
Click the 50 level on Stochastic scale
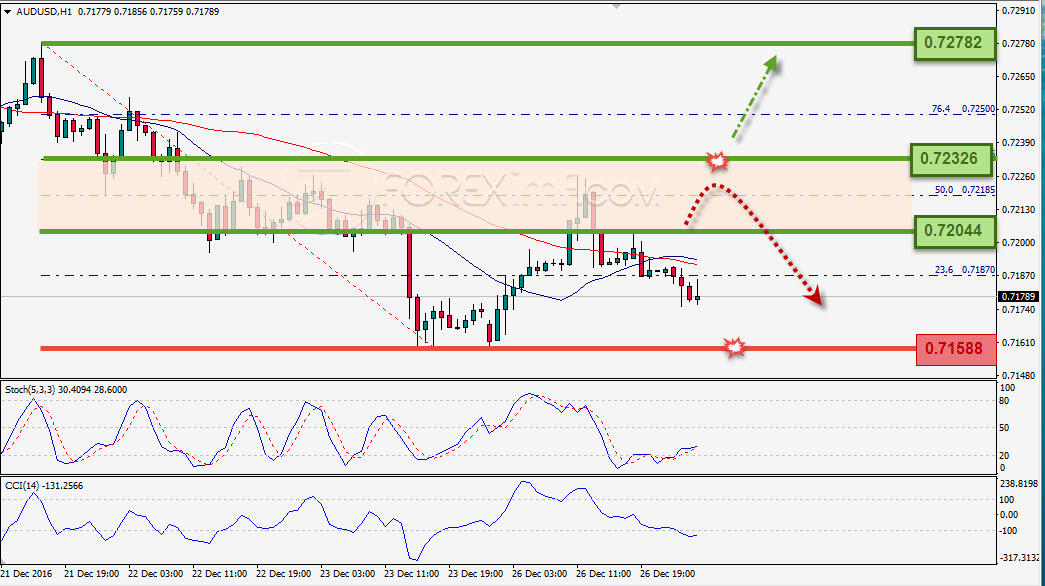[x=1006, y=428]
